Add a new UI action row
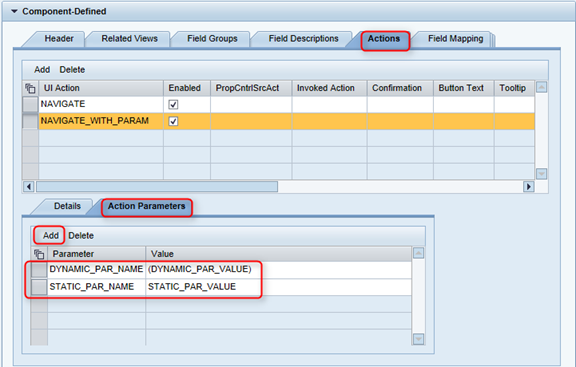This screenshot has width=576, height=367. pyautogui.click(x=42, y=70)
